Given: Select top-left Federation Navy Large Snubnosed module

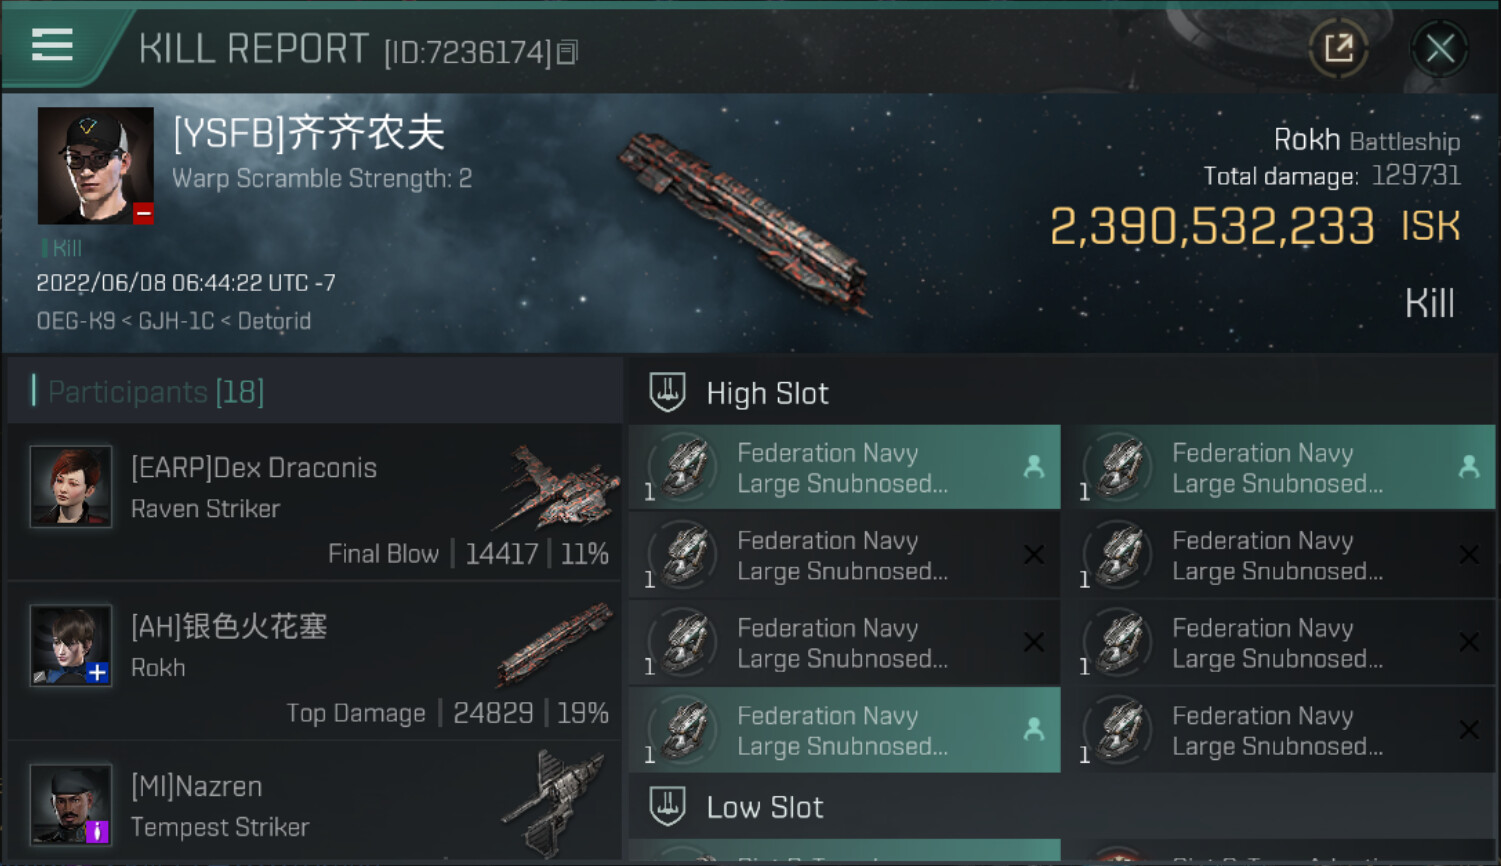Looking at the screenshot, I should 843,468.
